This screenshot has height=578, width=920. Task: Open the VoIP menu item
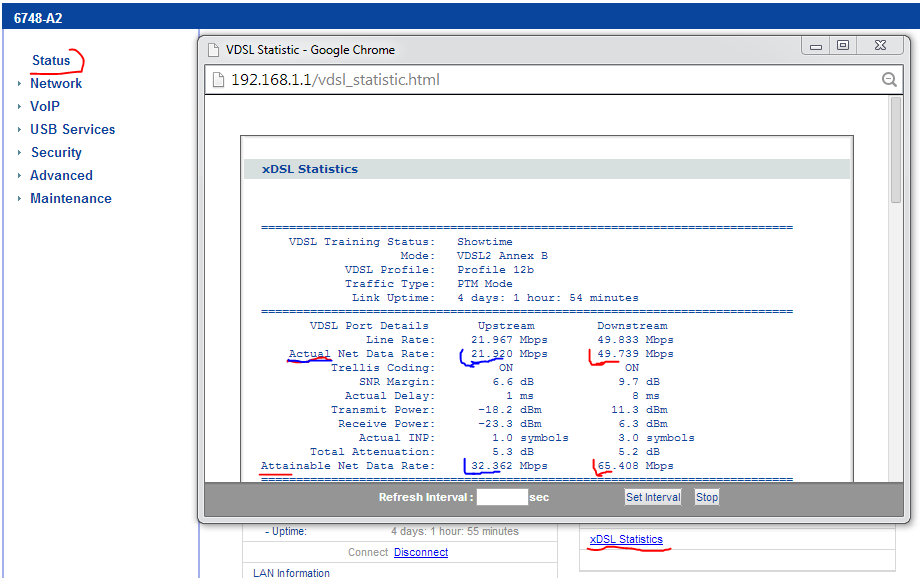pyautogui.click(x=45, y=106)
